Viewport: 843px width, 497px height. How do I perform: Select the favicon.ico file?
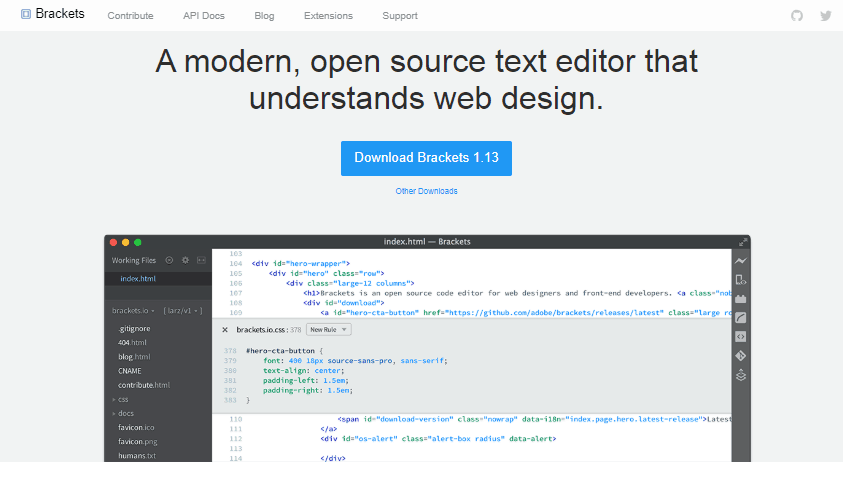(136, 427)
